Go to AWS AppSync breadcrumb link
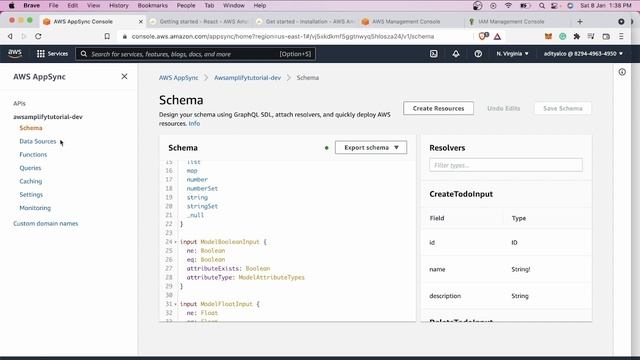The height and width of the screenshot is (360, 640). (178, 78)
